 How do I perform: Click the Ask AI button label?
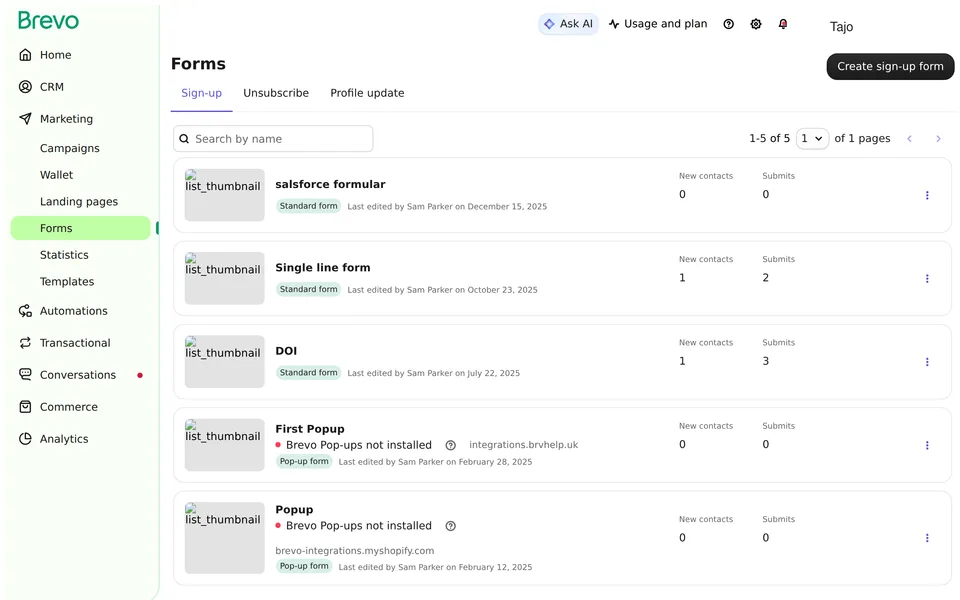[x=576, y=24]
